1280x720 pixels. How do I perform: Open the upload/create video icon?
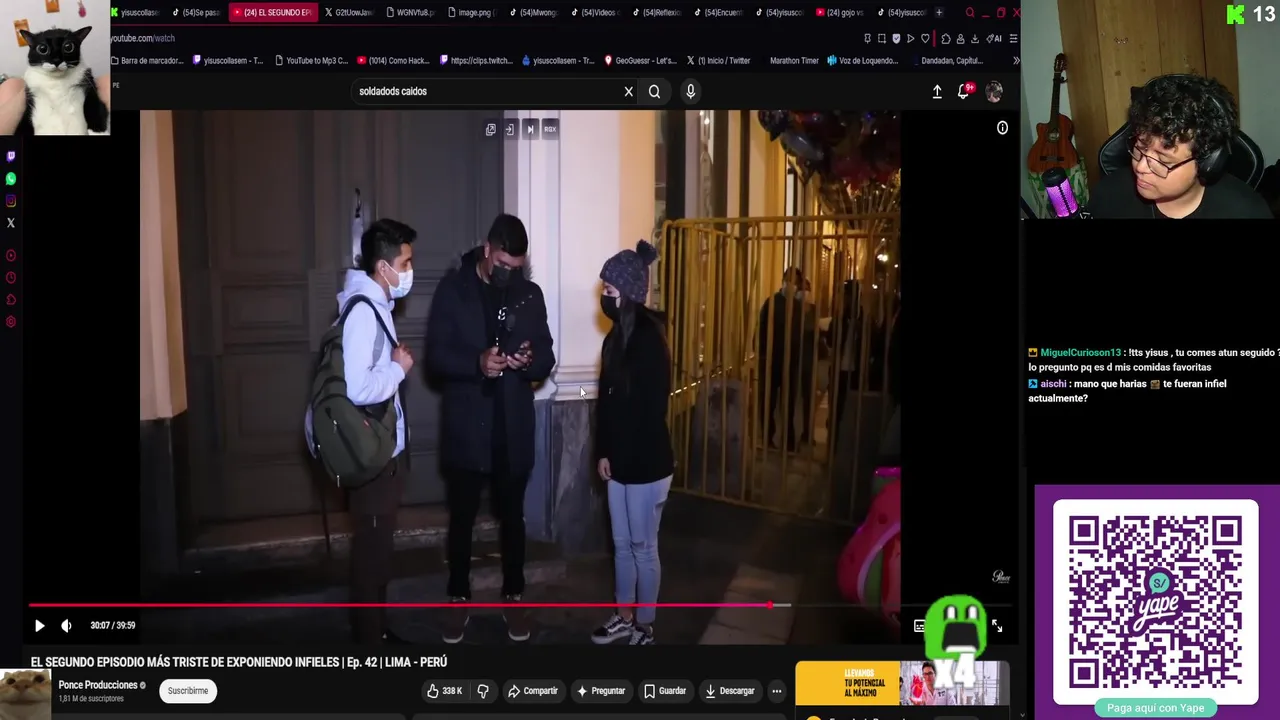[x=937, y=92]
